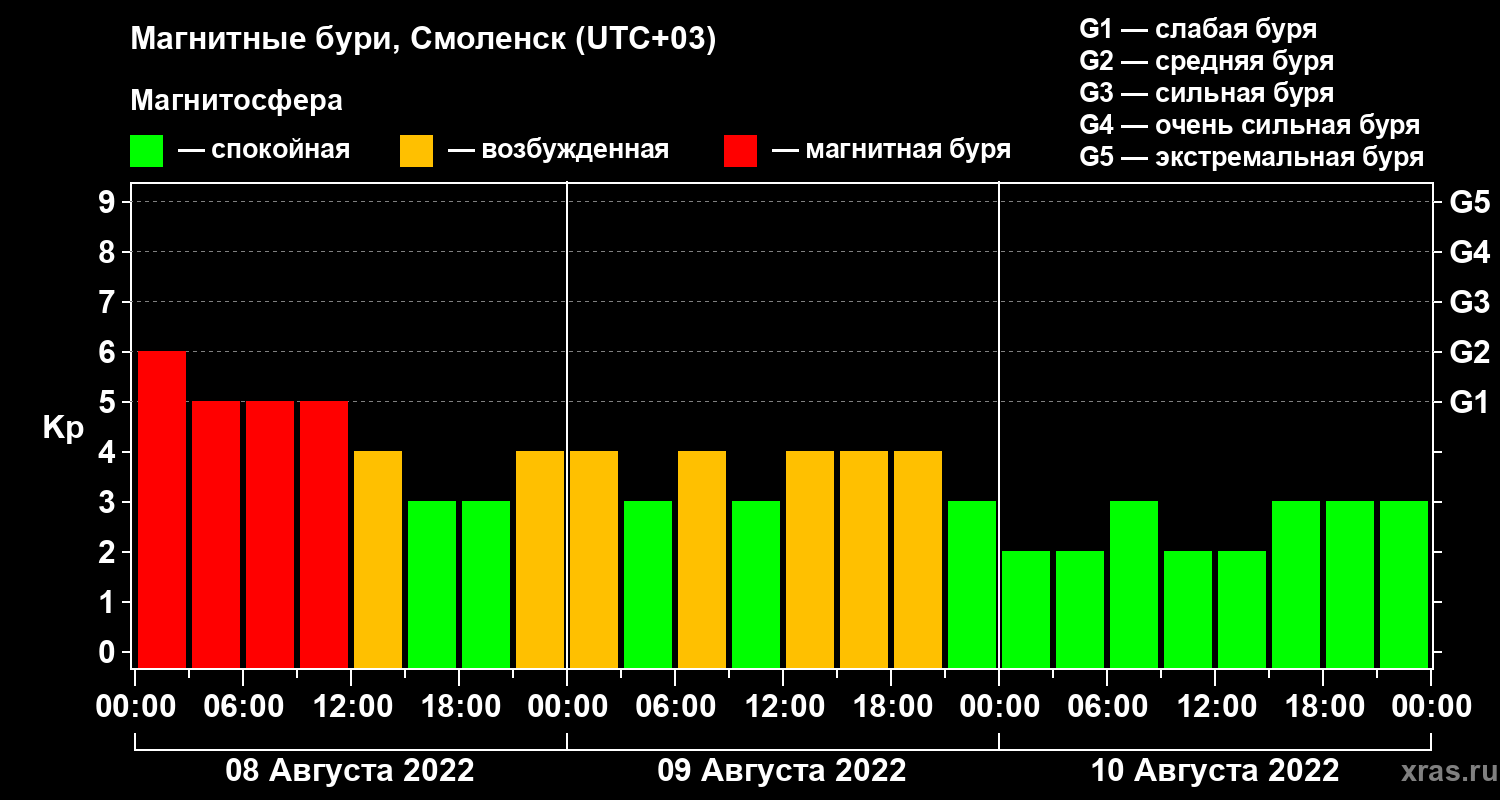
Task: Click the 18:00 time label for 10 Августа
Action: tap(1323, 707)
